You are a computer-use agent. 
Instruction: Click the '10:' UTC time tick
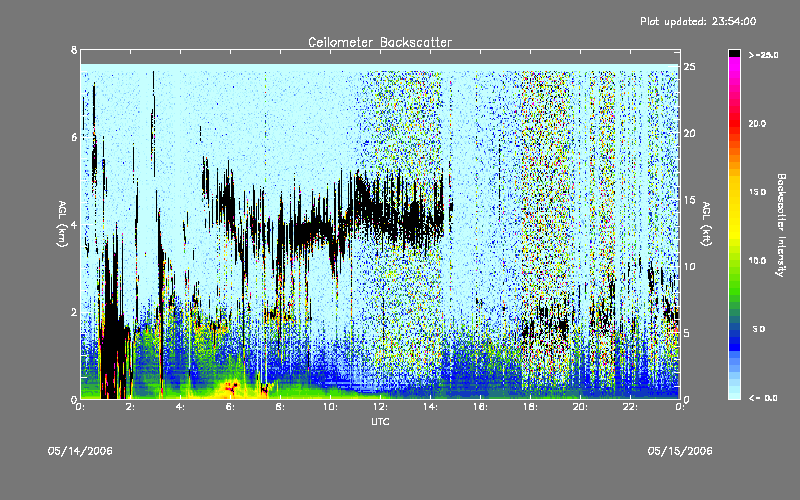[330, 407]
